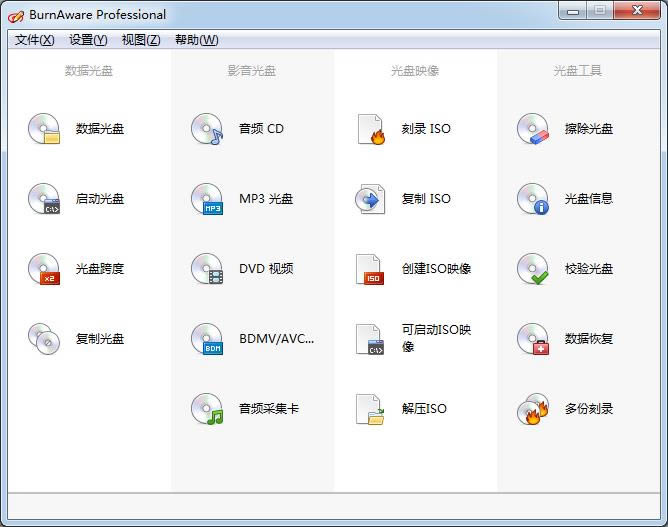
Task: Click the 光盘信息 label
Action: coord(589,199)
